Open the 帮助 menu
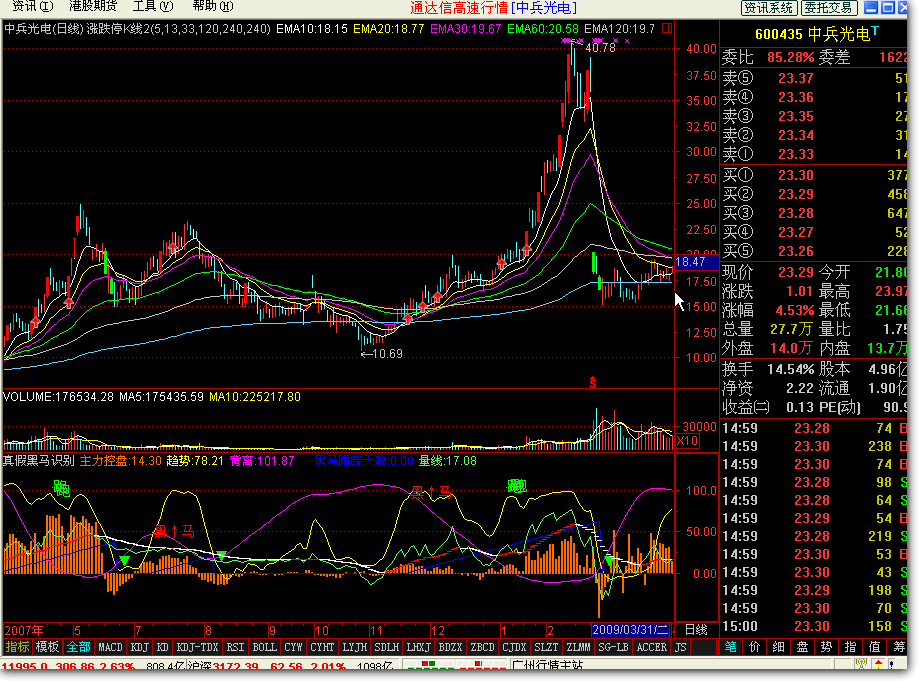 (x=213, y=6)
